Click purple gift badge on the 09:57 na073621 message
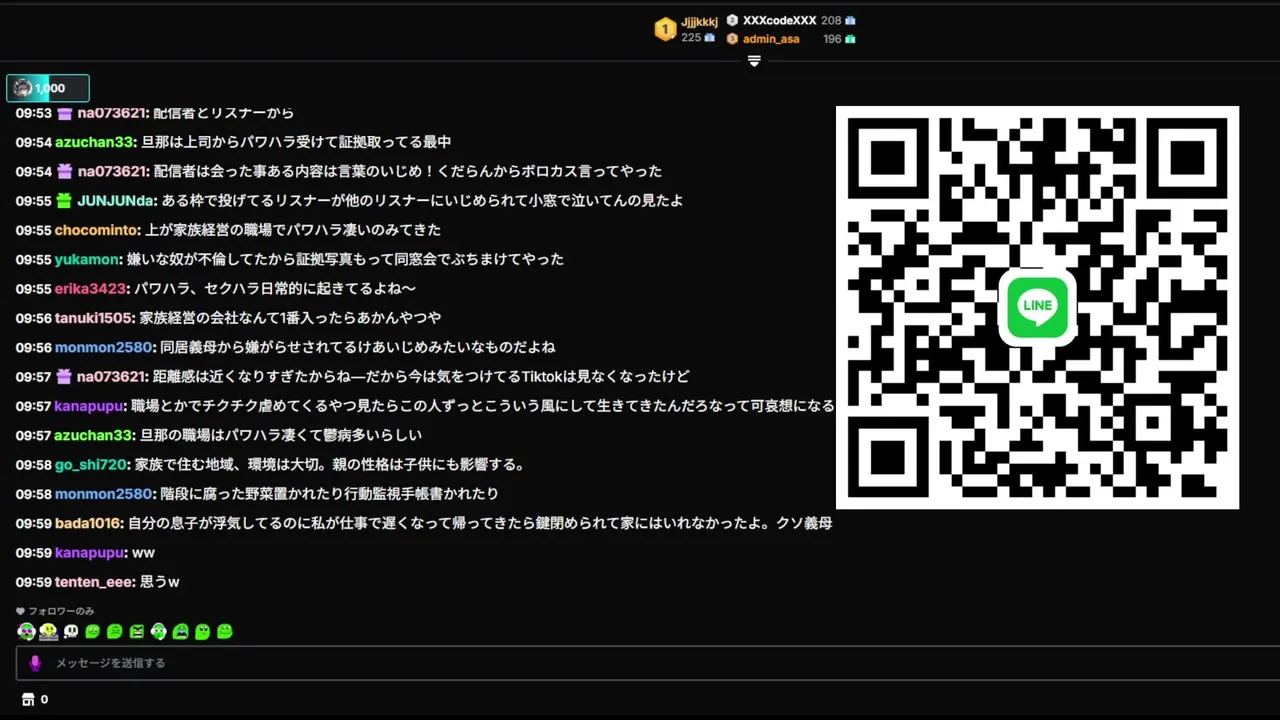 click(64, 376)
